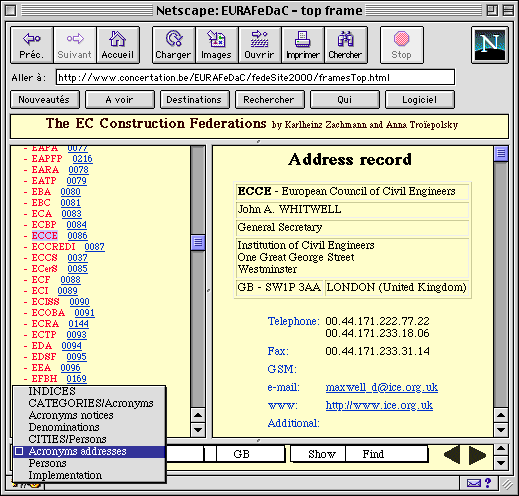Open search with Chercher binoculars

point(346,45)
